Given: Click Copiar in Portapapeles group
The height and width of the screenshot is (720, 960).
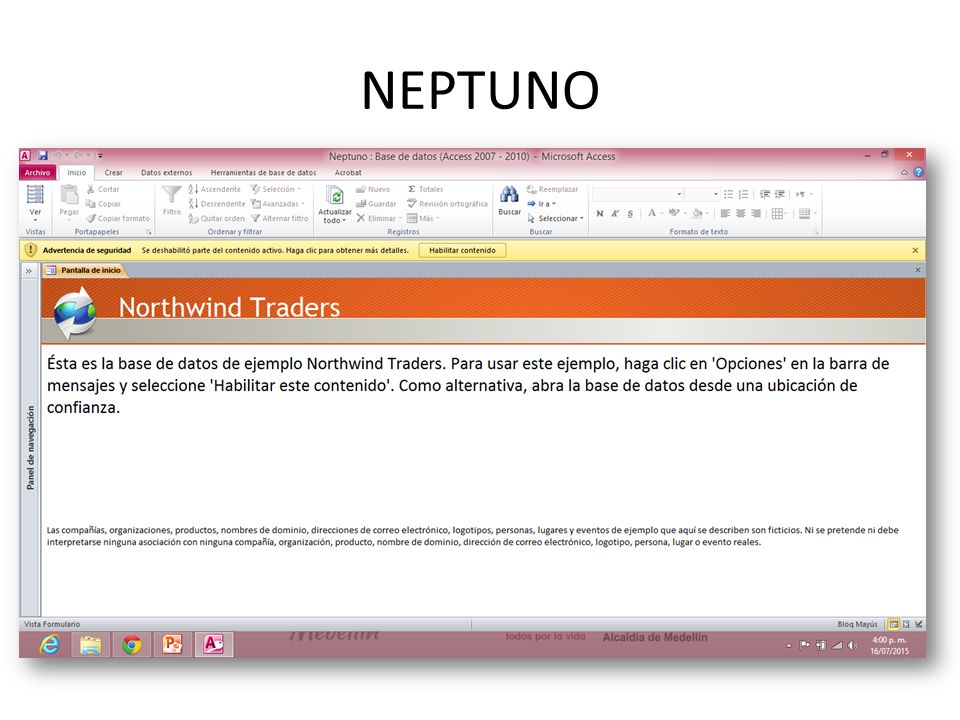Looking at the screenshot, I should [x=103, y=204].
